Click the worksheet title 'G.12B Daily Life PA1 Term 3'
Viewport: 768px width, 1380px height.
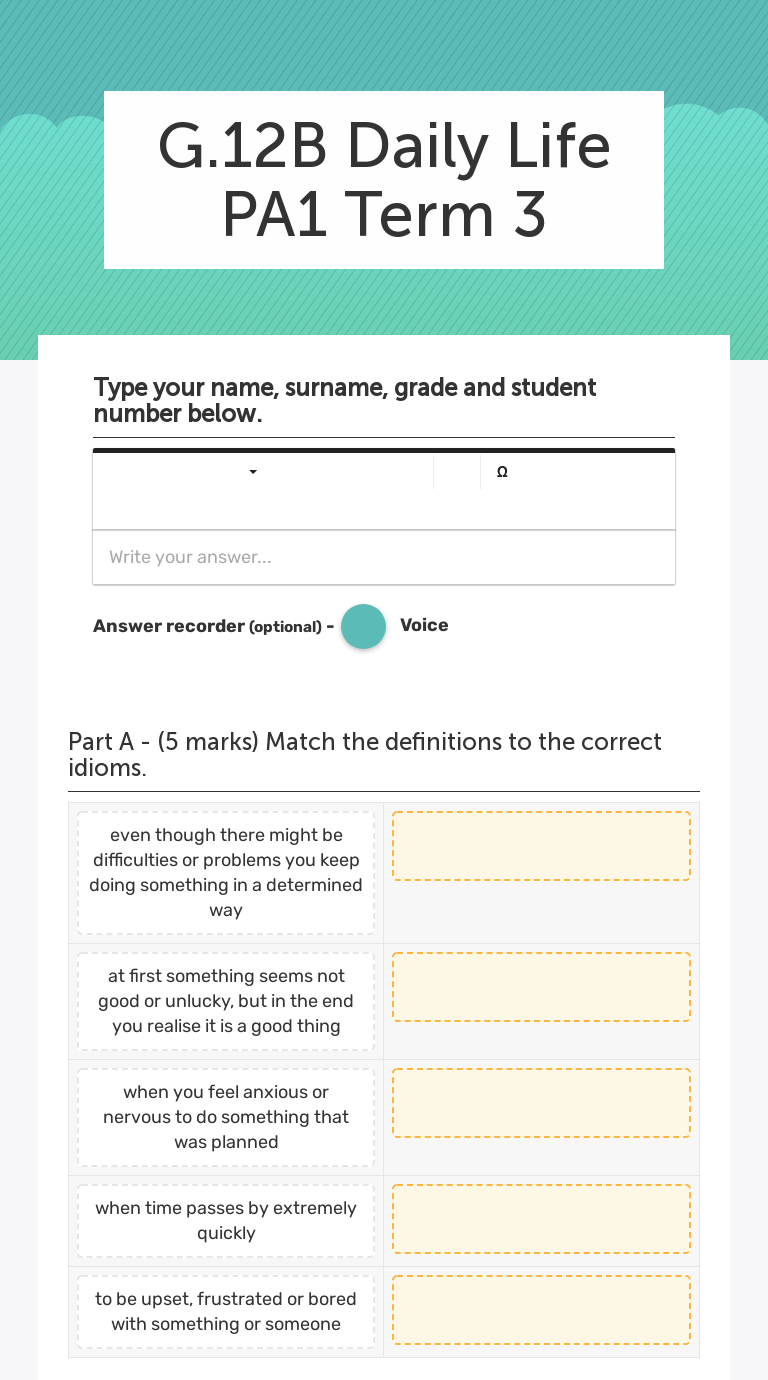point(384,180)
